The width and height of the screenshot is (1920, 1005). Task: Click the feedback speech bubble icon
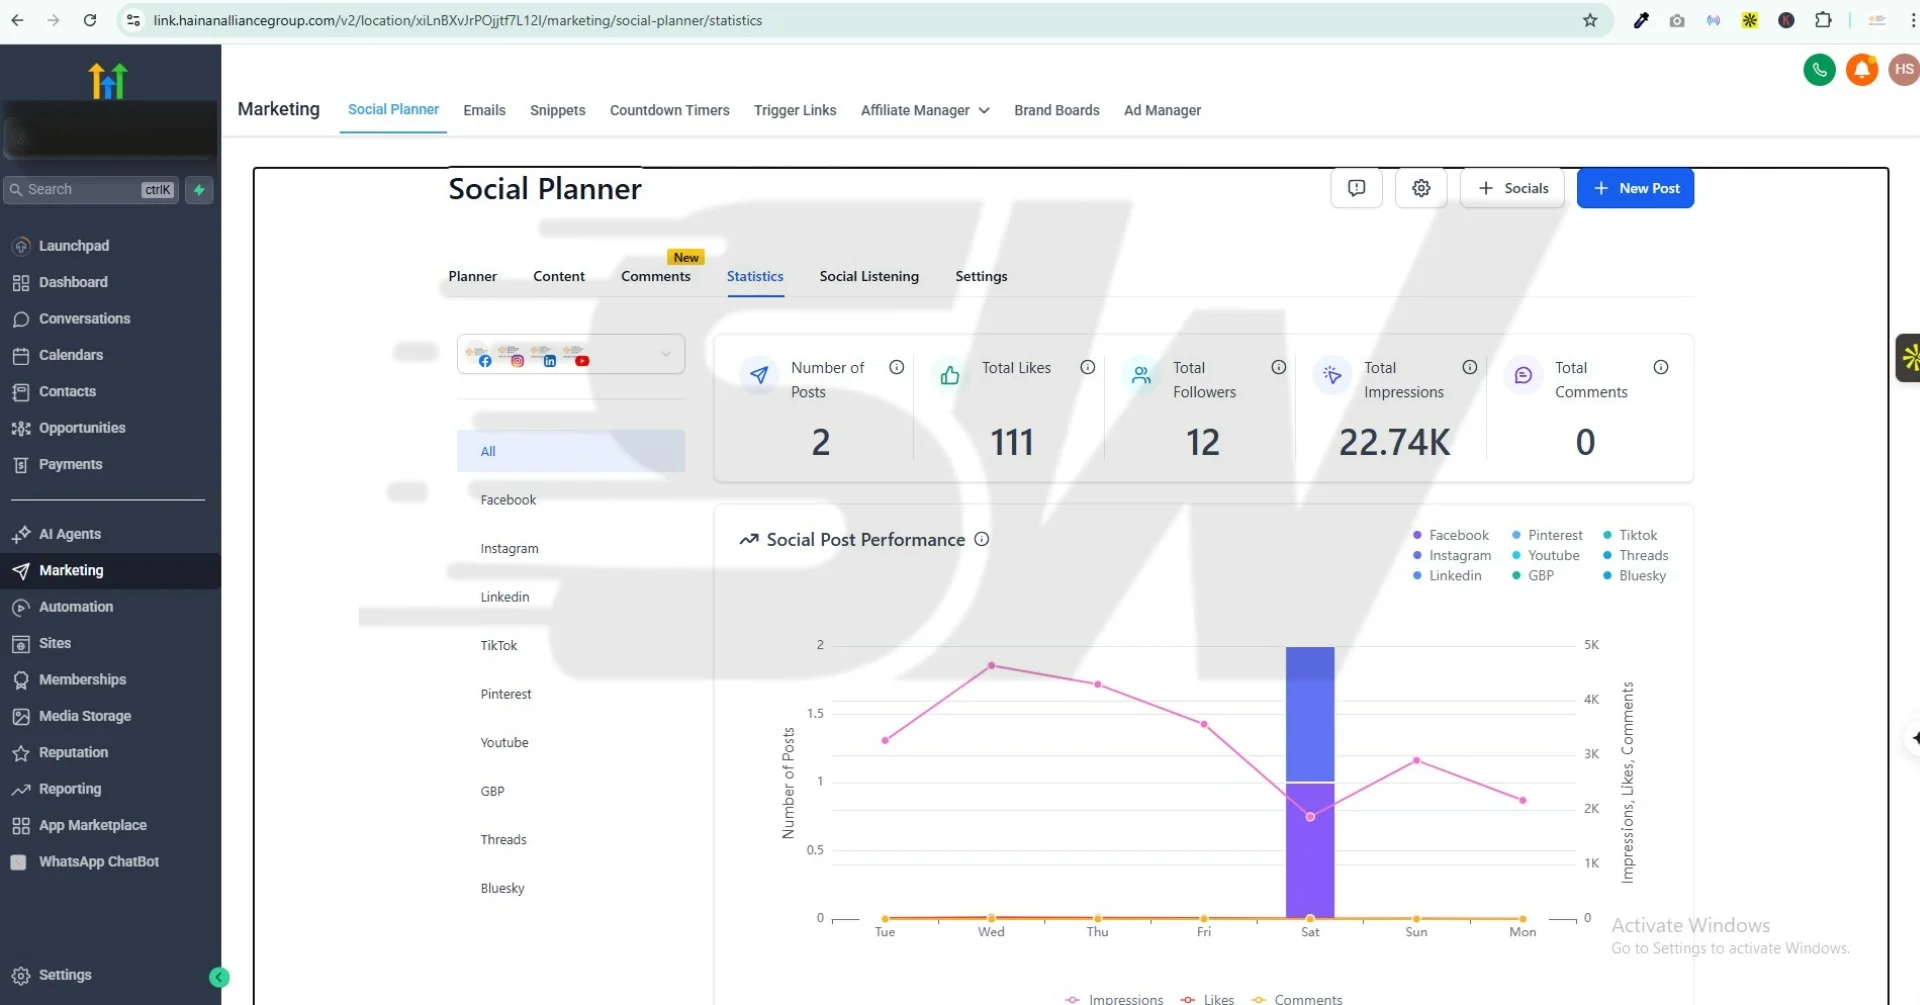click(1356, 188)
